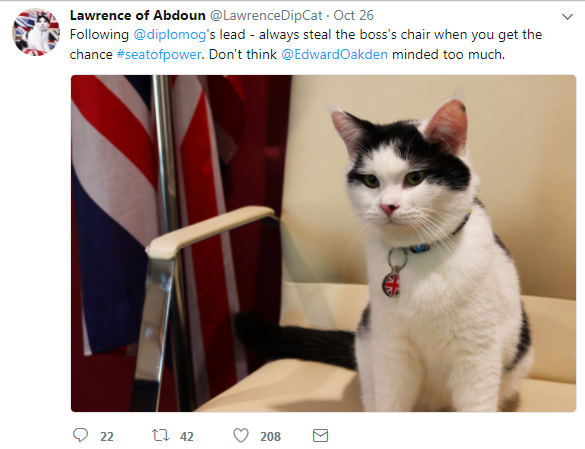Open the #seatofpower hashtag

(159, 54)
